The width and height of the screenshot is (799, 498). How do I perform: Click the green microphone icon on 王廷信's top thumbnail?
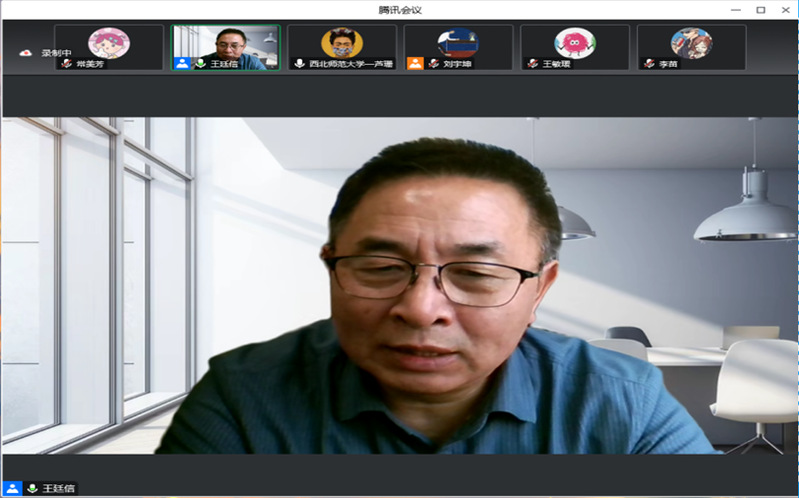[x=200, y=63]
